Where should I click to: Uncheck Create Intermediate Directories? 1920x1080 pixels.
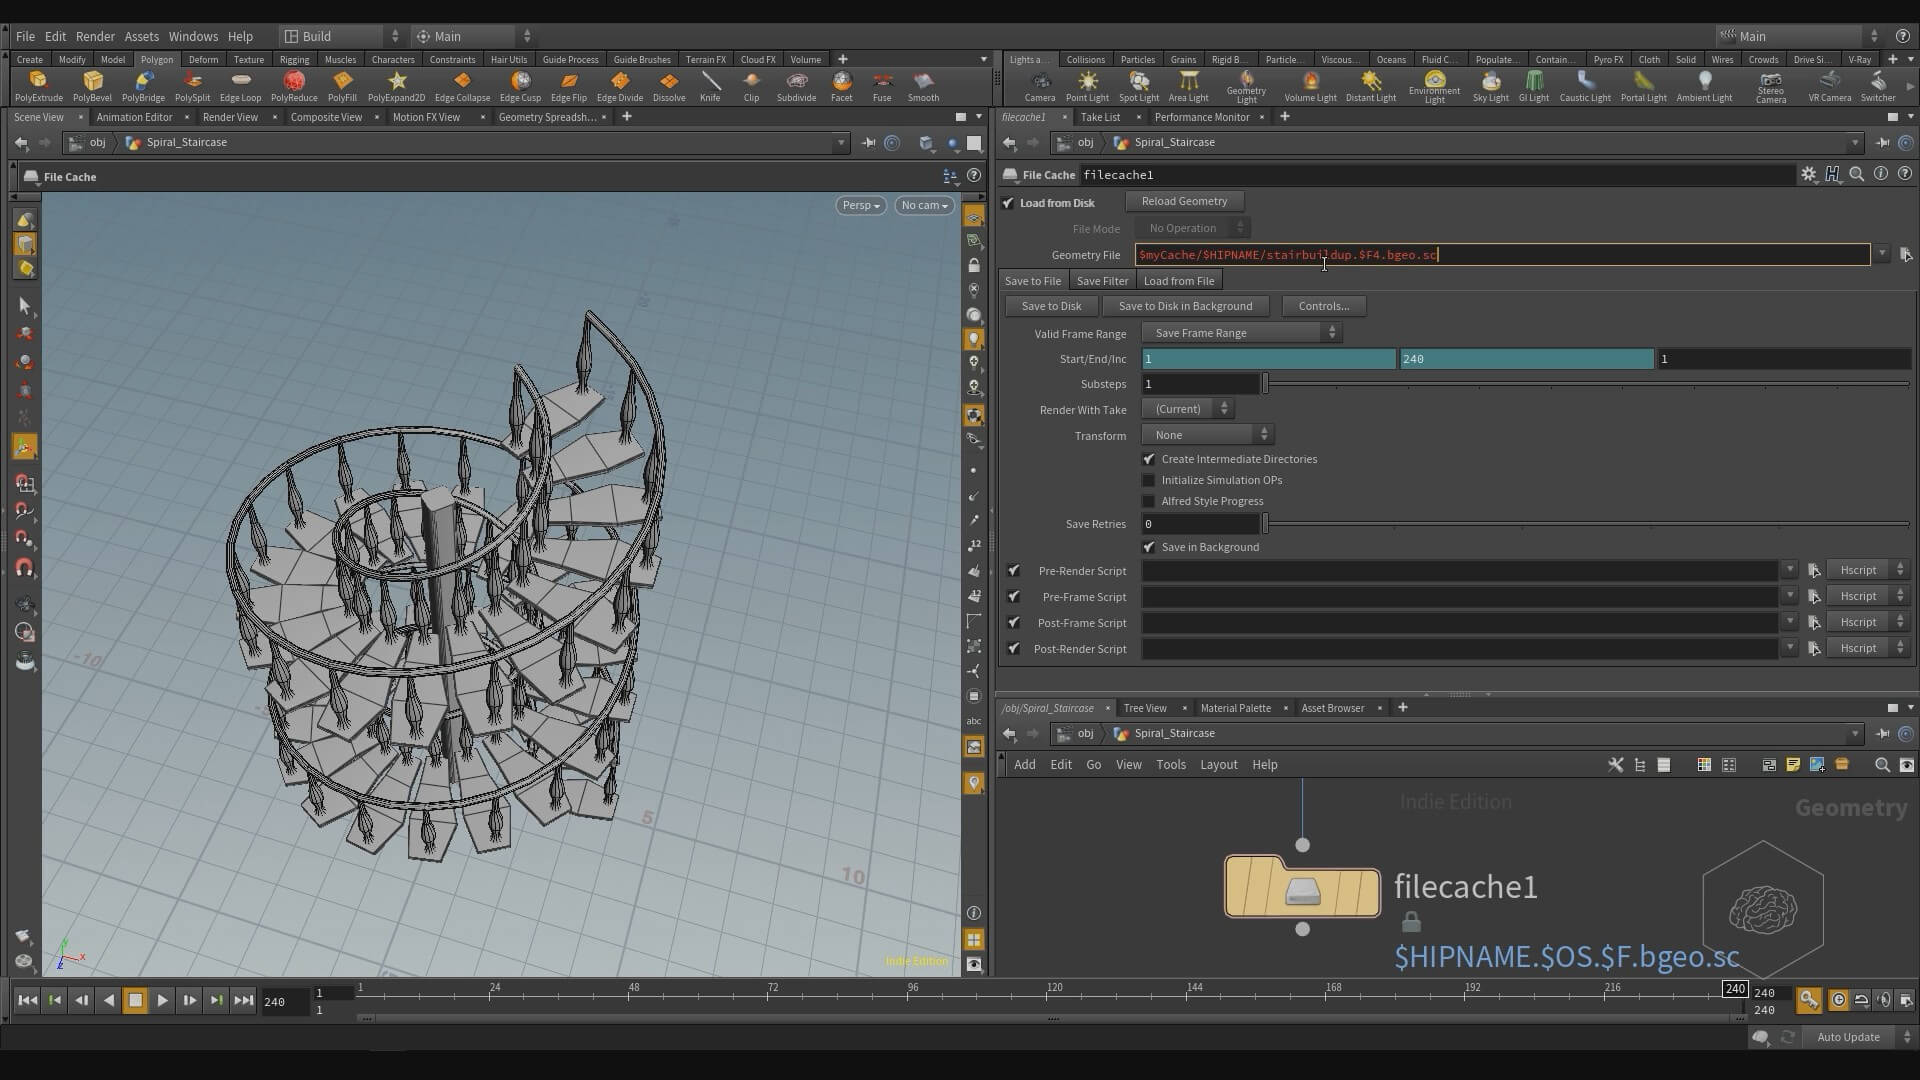(1149, 459)
